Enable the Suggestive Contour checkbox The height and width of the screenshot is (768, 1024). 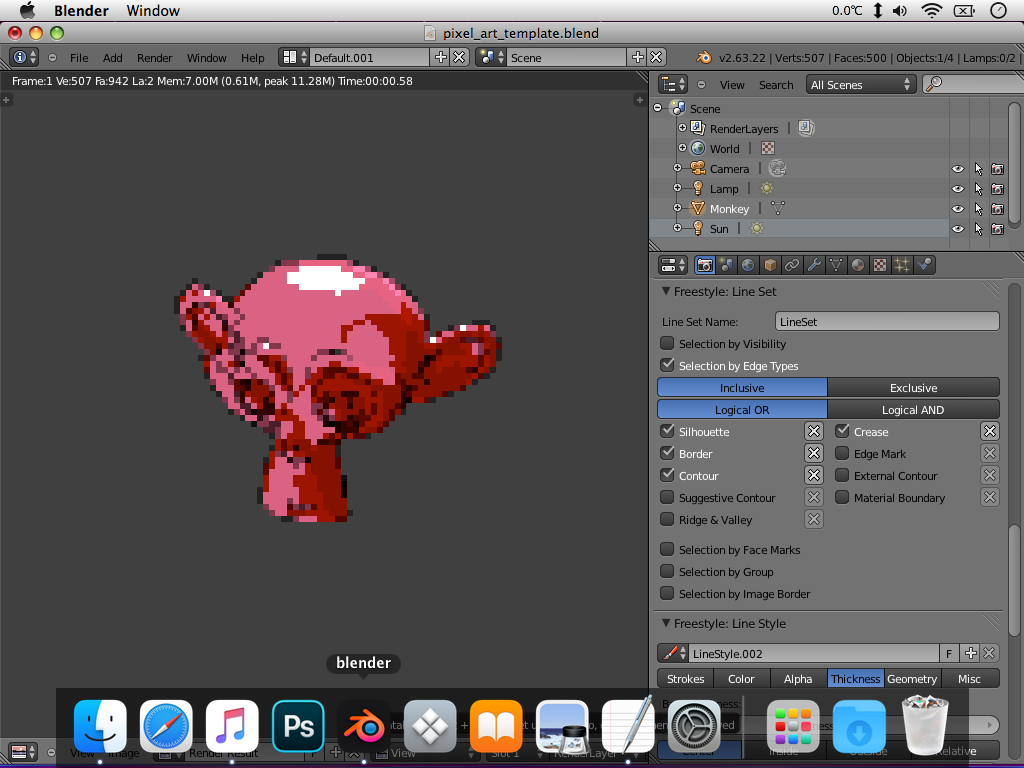point(667,497)
